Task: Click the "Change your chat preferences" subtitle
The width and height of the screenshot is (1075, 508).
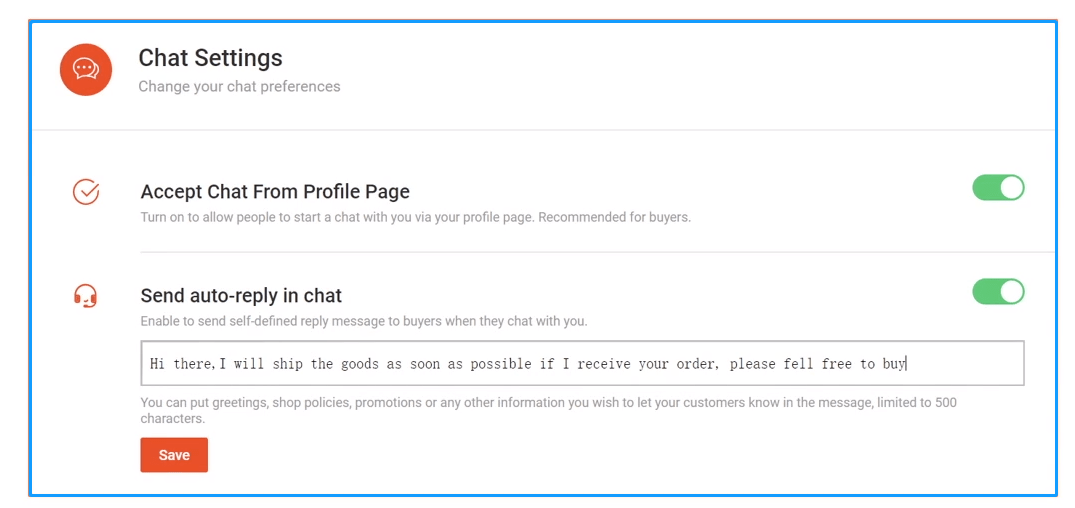Action: (239, 87)
